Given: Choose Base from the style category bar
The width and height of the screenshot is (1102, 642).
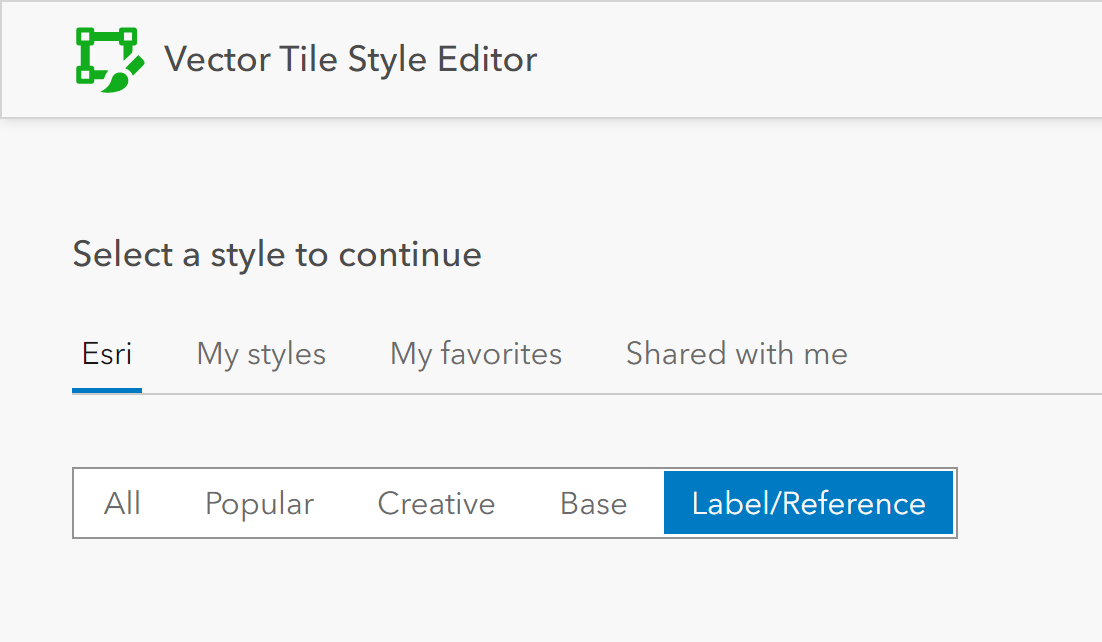Looking at the screenshot, I should [x=593, y=503].
